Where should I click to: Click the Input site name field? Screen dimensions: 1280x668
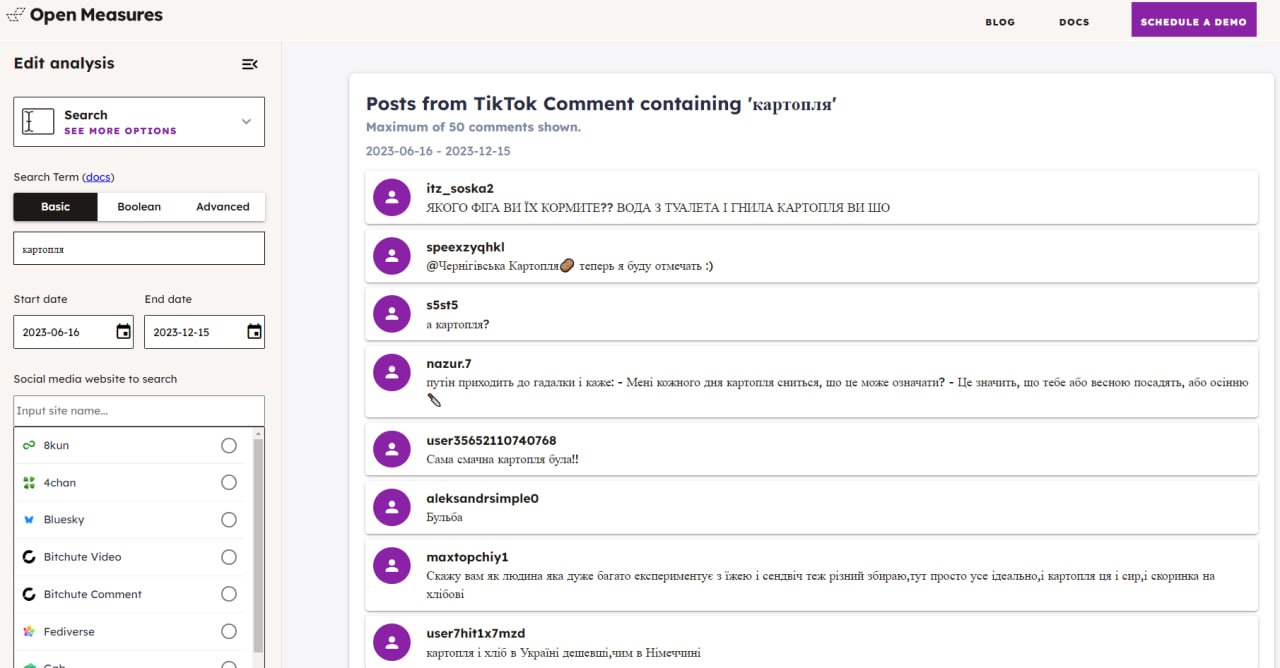pos(139,411)
